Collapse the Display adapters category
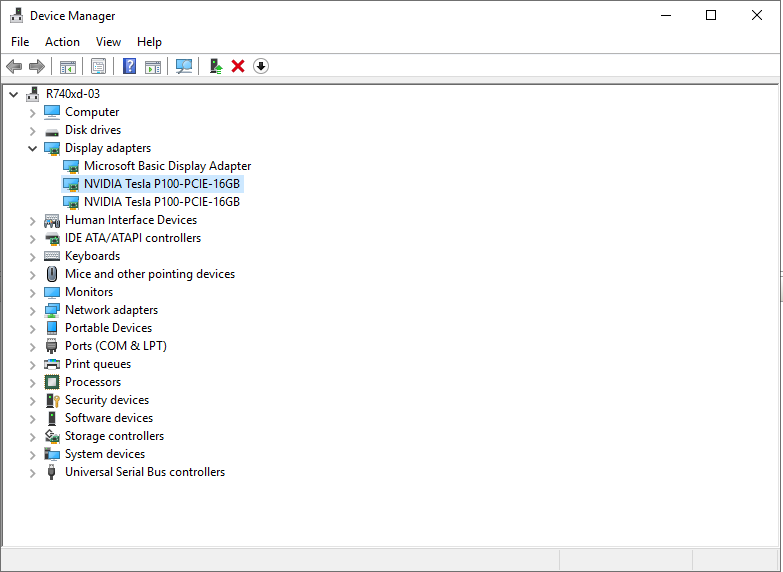 pos(33,148)
